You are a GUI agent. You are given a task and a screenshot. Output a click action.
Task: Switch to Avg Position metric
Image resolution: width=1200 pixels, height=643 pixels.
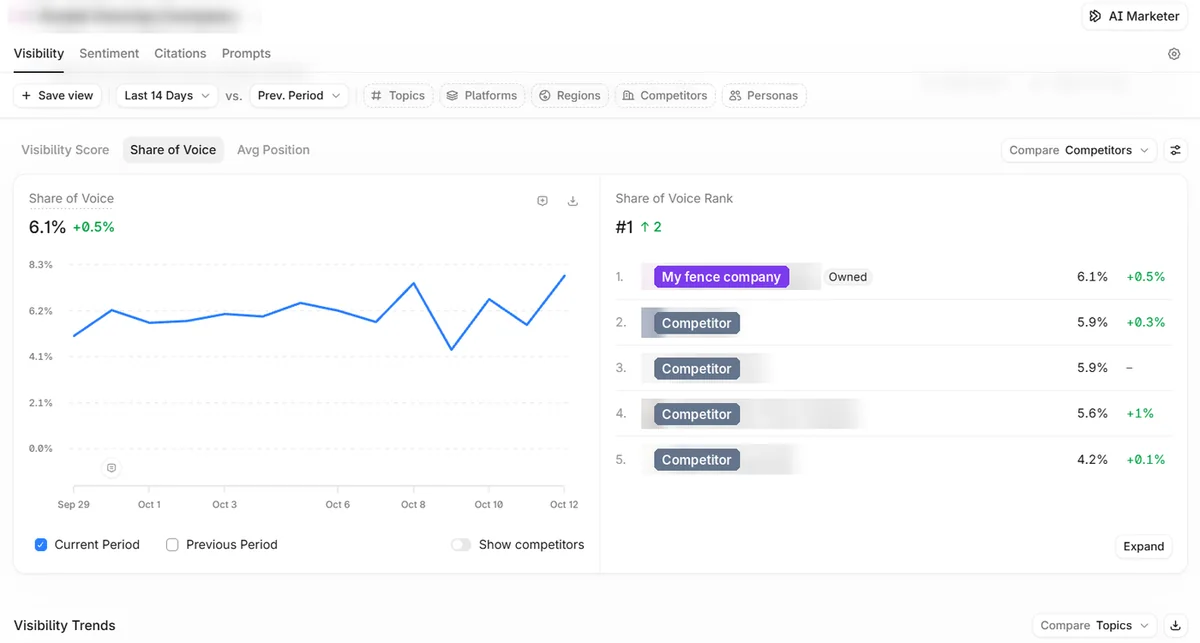coord(273,150)
